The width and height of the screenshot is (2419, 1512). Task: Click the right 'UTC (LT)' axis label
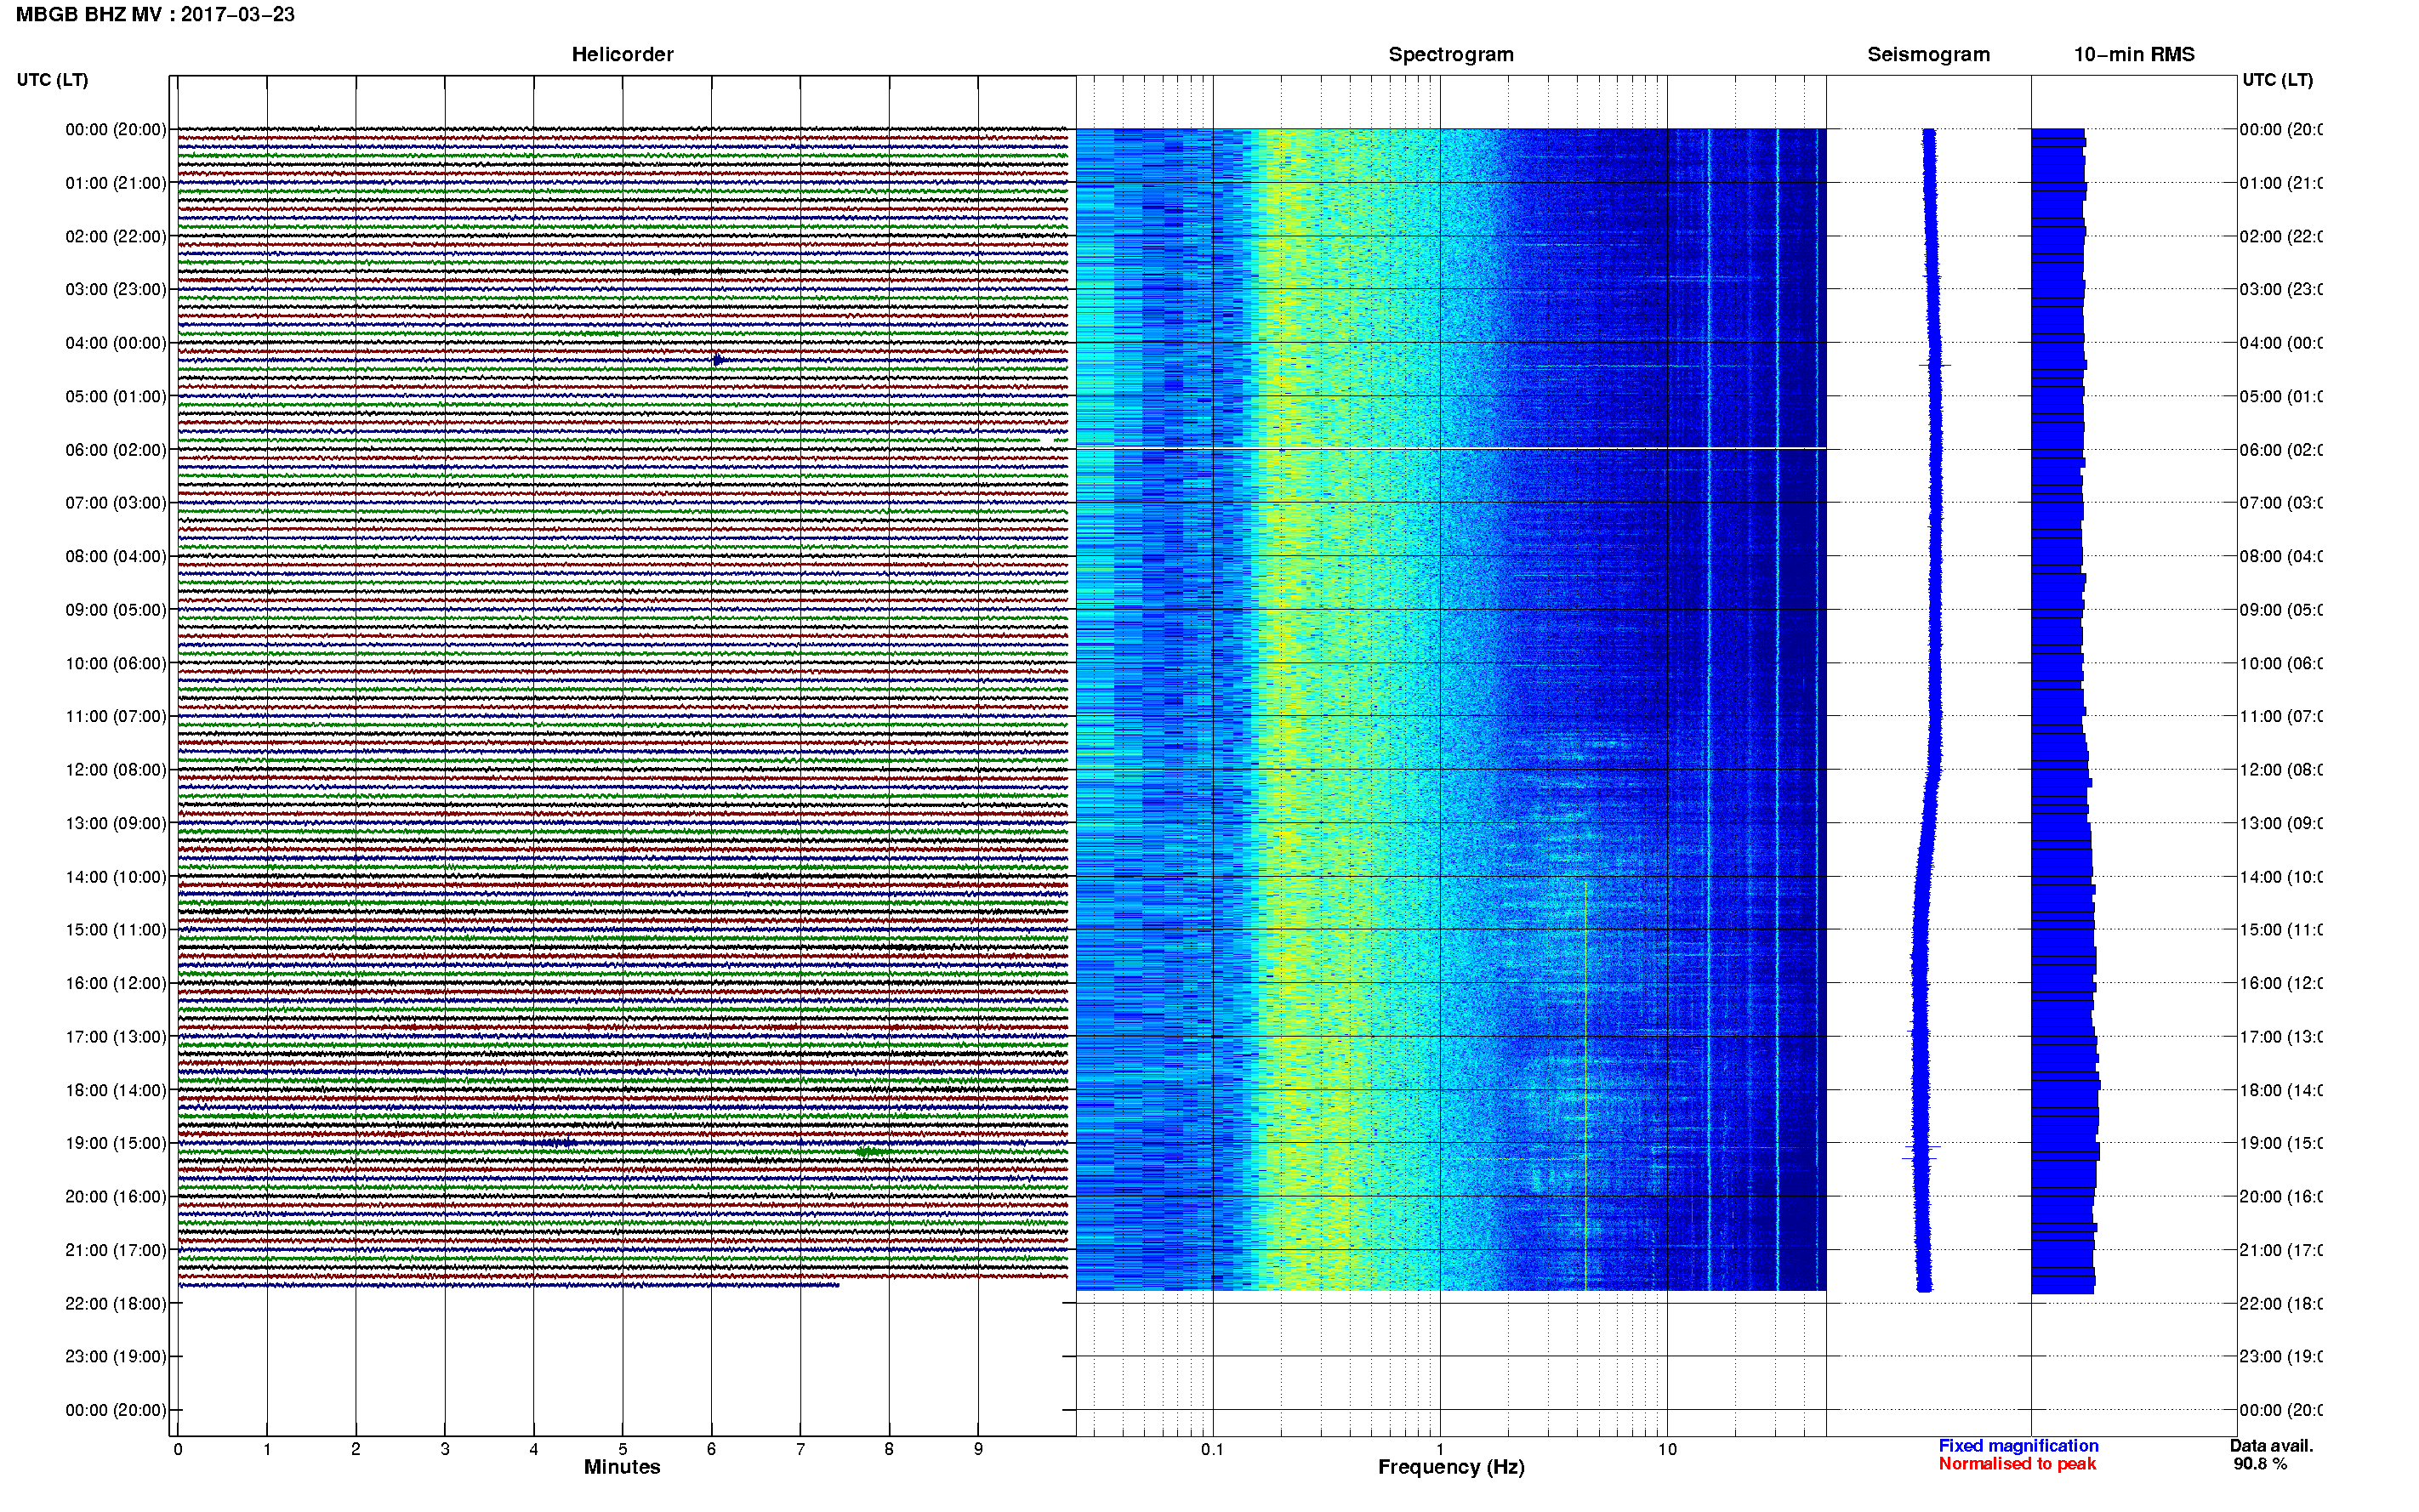point(2277,80)
